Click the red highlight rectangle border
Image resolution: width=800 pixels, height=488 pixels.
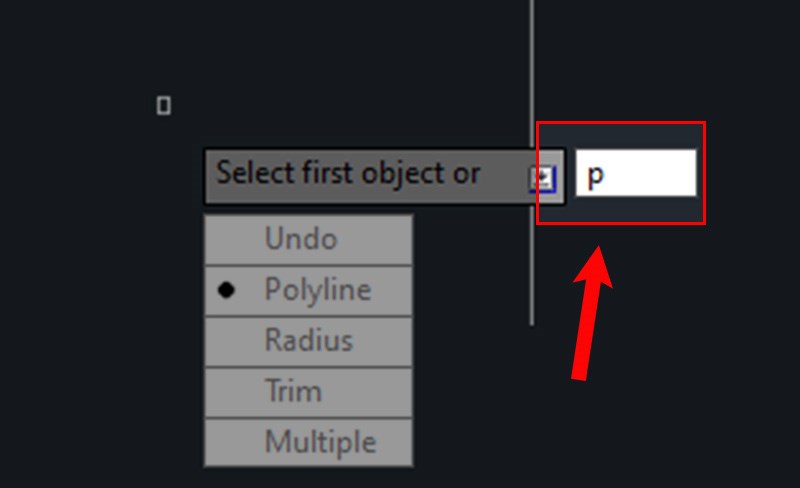(x=621, y=123)
